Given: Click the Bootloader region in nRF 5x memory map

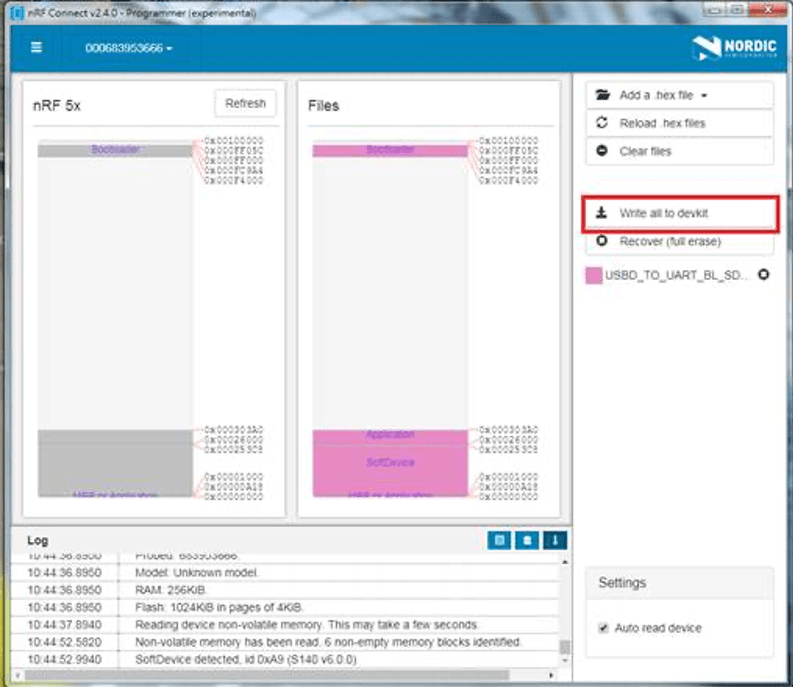Looking at the screenshot, I should coord(115,150).
